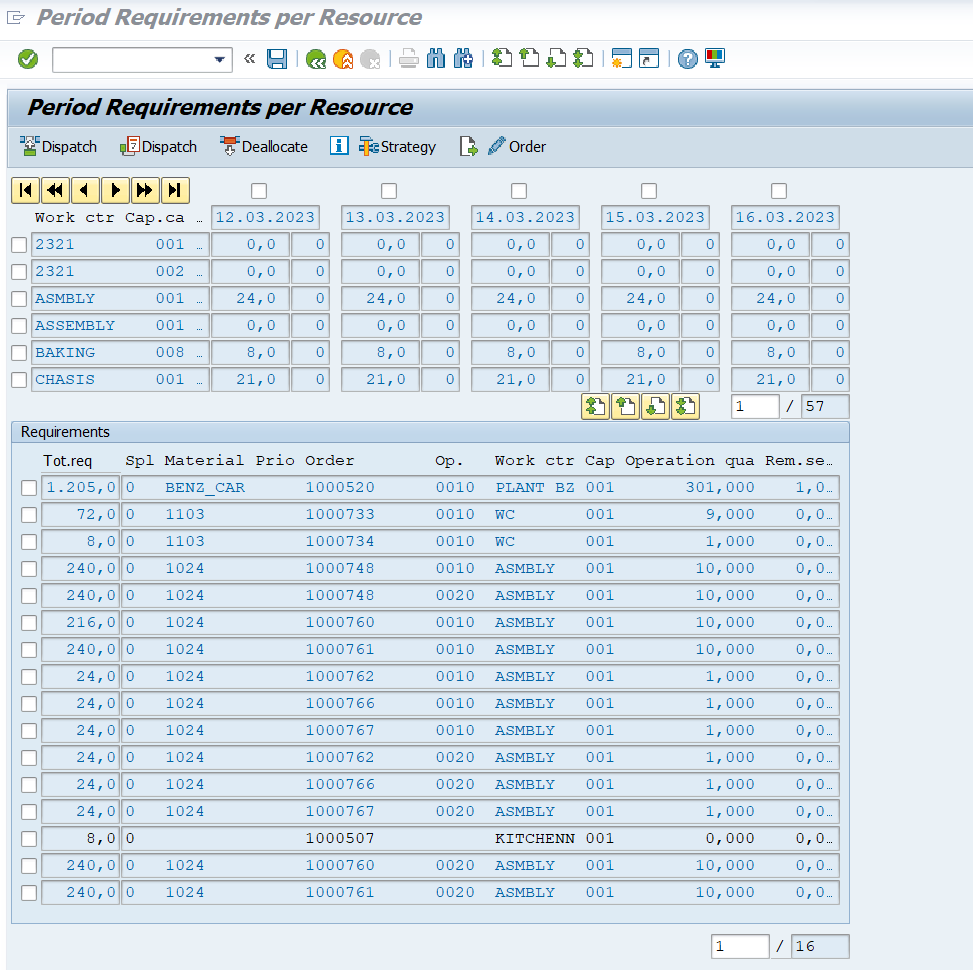This screenshot has width=973, height=970.
Task: Go back with the green Back icon
Action: tap(316, 59)
